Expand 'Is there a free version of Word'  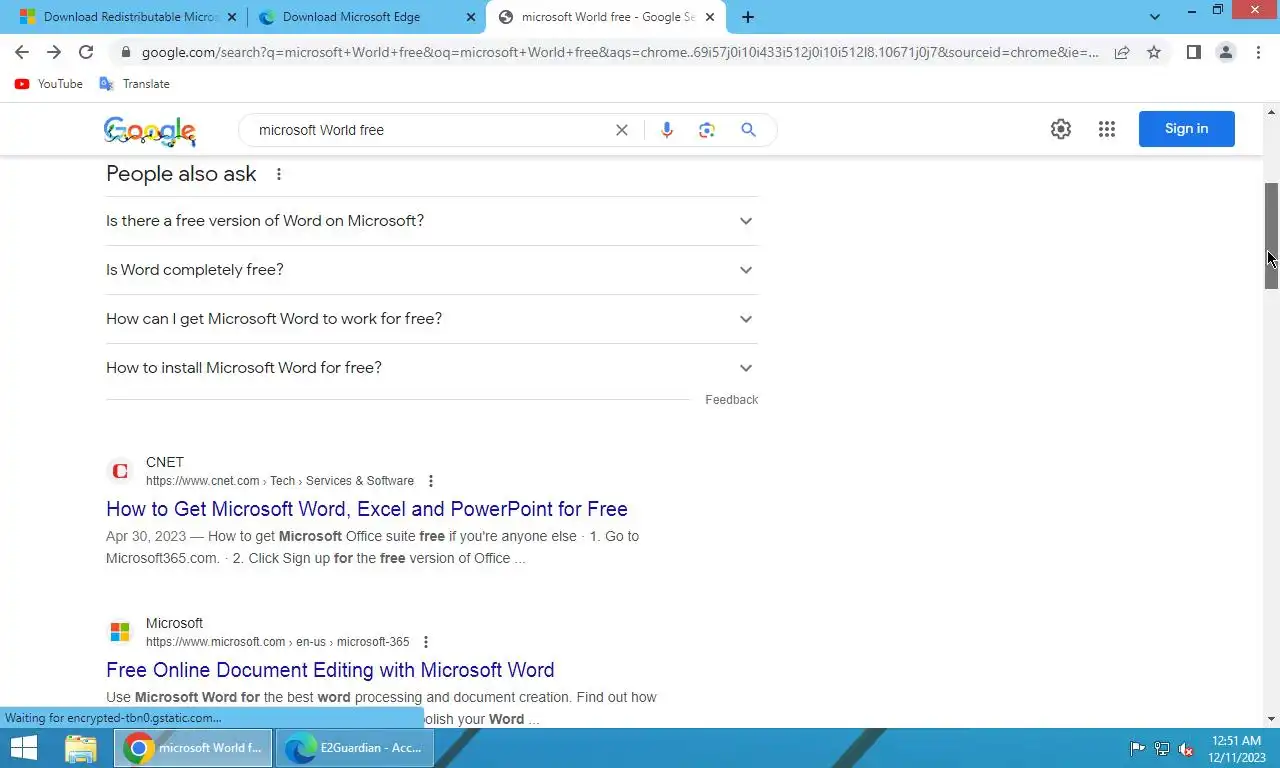(432, 221)
